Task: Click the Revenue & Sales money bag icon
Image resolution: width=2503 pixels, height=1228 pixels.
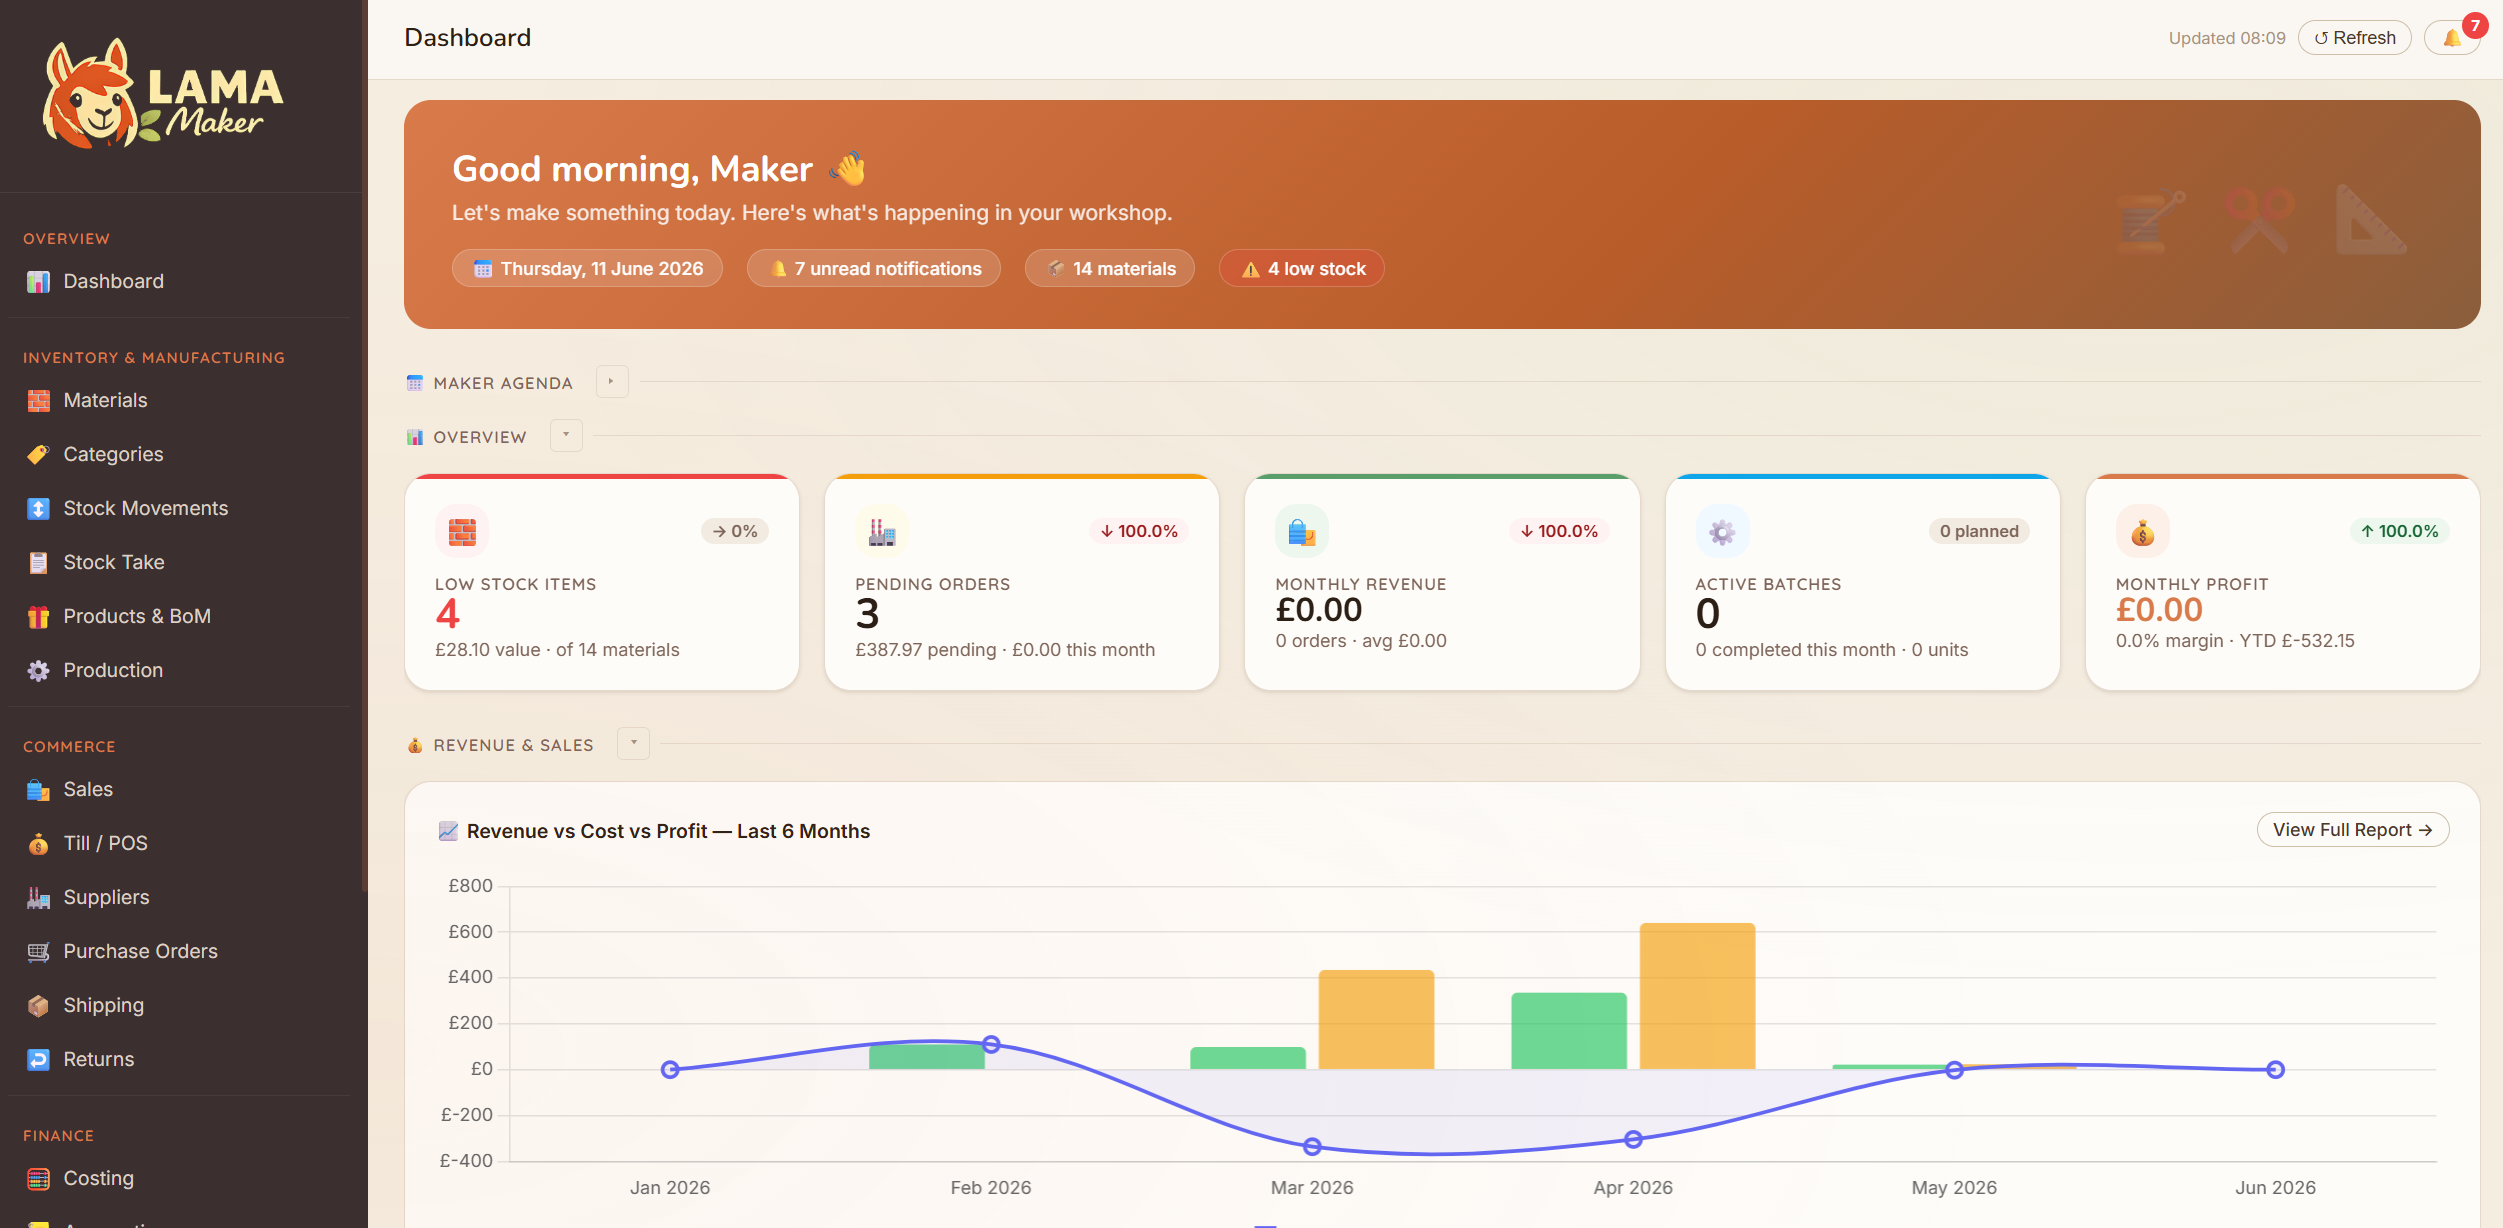Action: pyautogui.click(x=415, y=745)
